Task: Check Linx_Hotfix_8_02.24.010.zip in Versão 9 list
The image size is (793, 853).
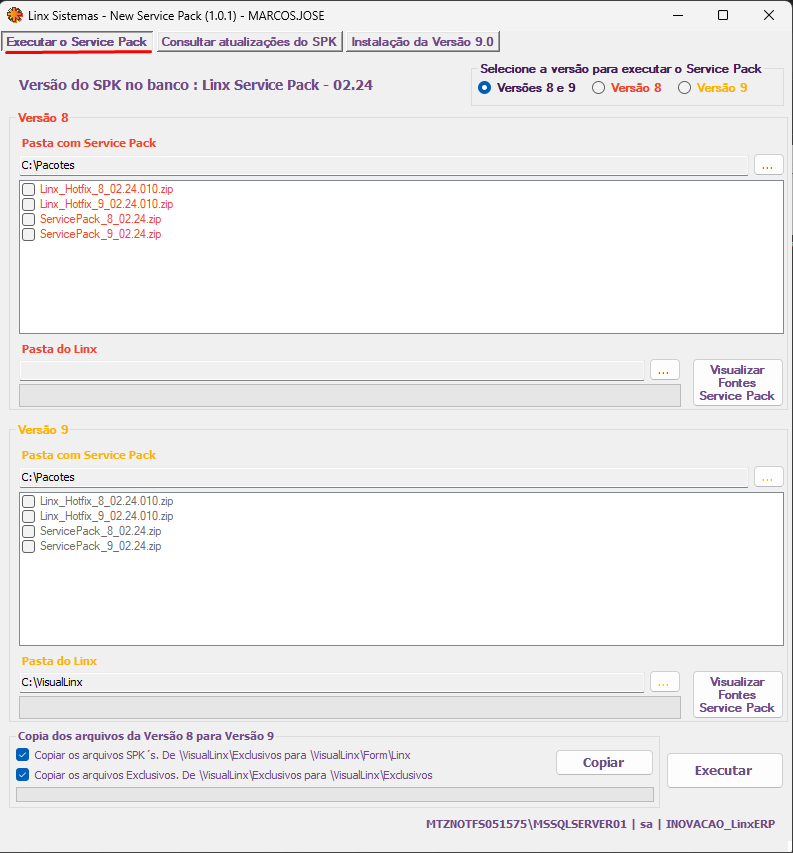Action: (x=28, y=502)
